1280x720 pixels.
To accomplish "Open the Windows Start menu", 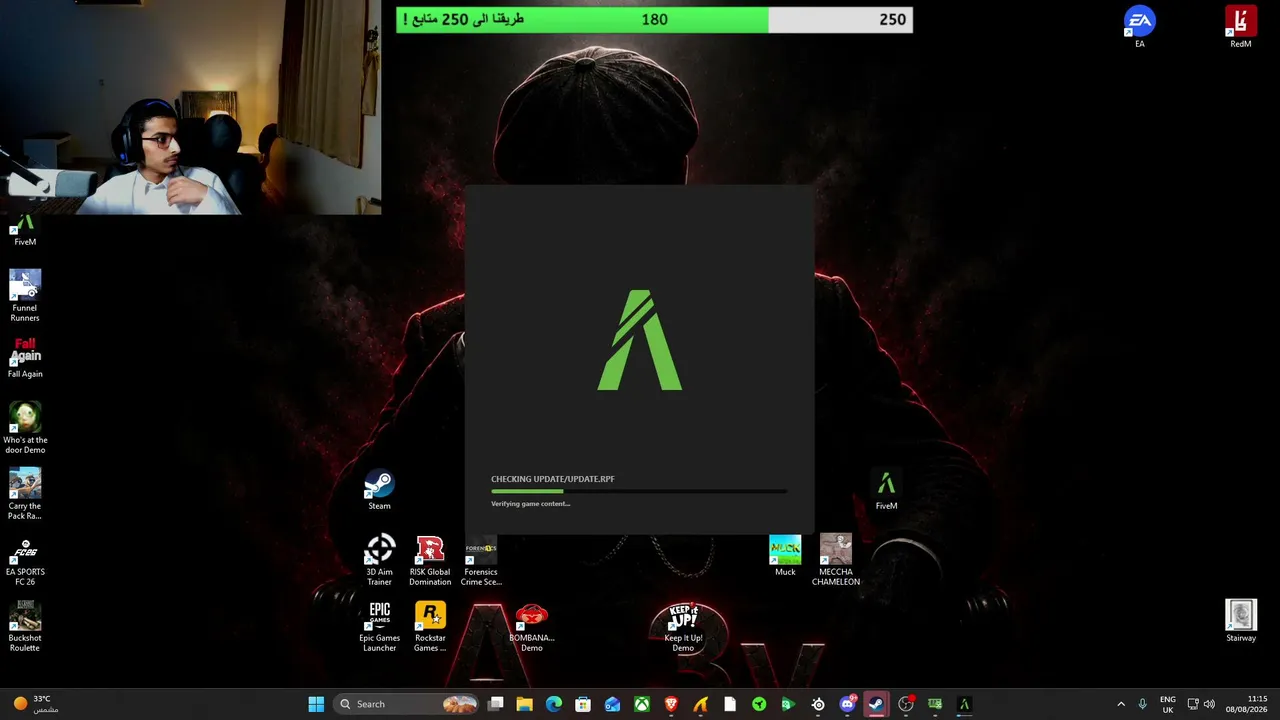I will (x=316, y=704).
